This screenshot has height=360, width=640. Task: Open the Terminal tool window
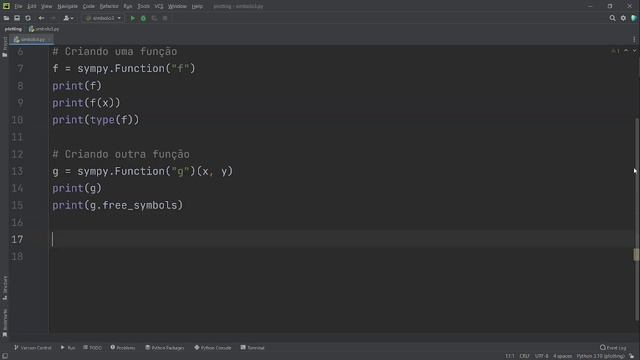(x=253, y=348)
